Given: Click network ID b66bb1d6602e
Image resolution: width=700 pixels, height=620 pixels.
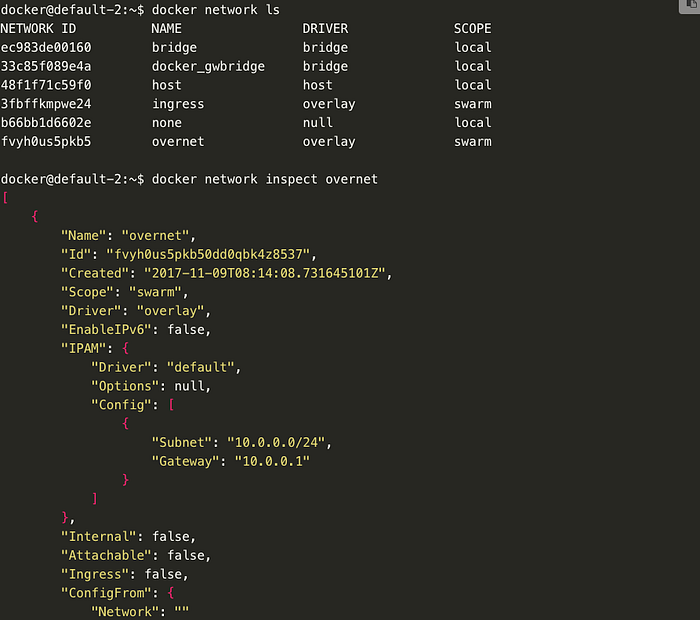Looking at the screenshot, I should [46, 123].
